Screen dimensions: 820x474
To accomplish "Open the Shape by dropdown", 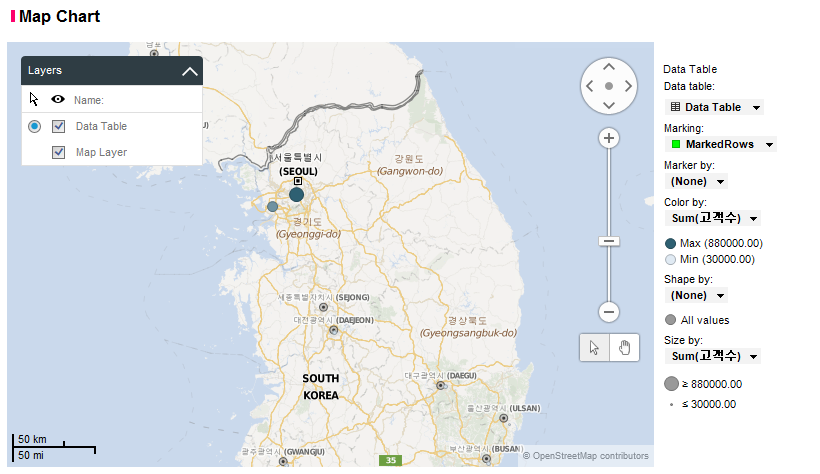I will click(x=696, y=296).
